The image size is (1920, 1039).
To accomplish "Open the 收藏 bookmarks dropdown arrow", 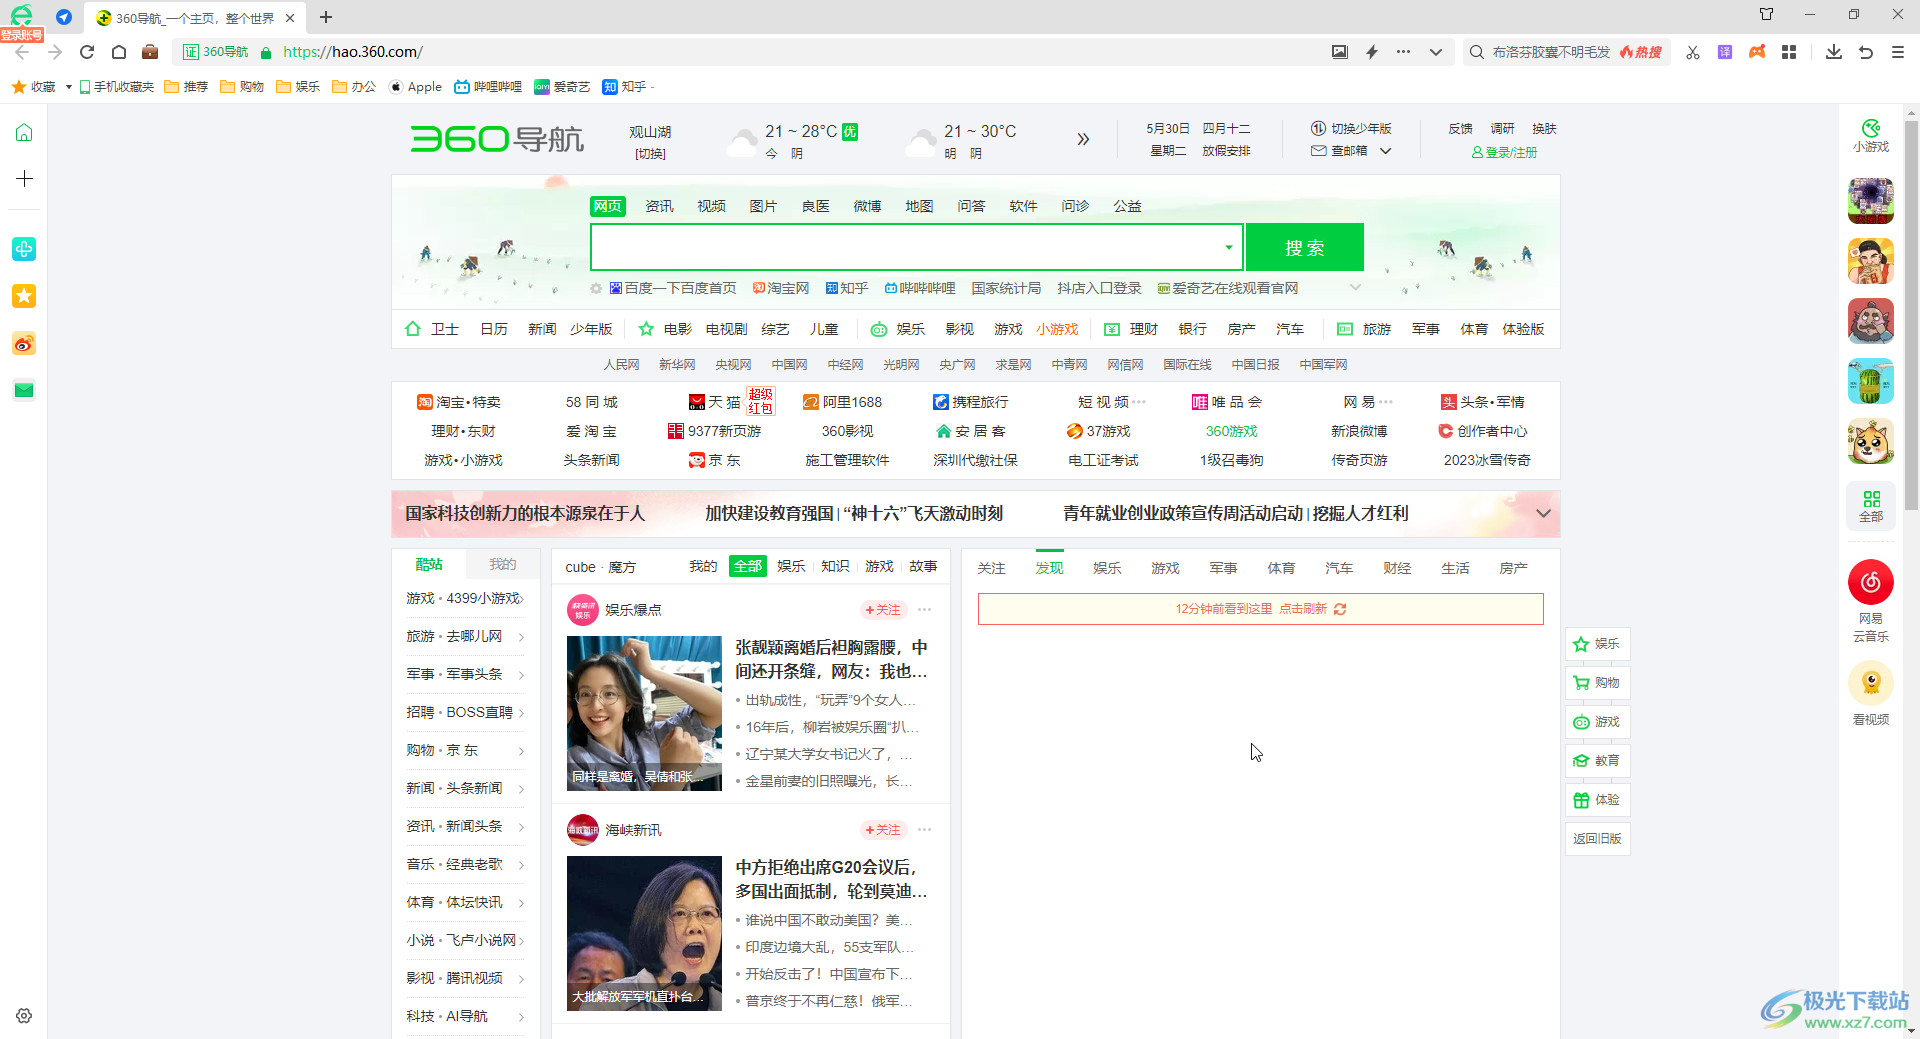I will pyautogui.click(x=68, y=87).
